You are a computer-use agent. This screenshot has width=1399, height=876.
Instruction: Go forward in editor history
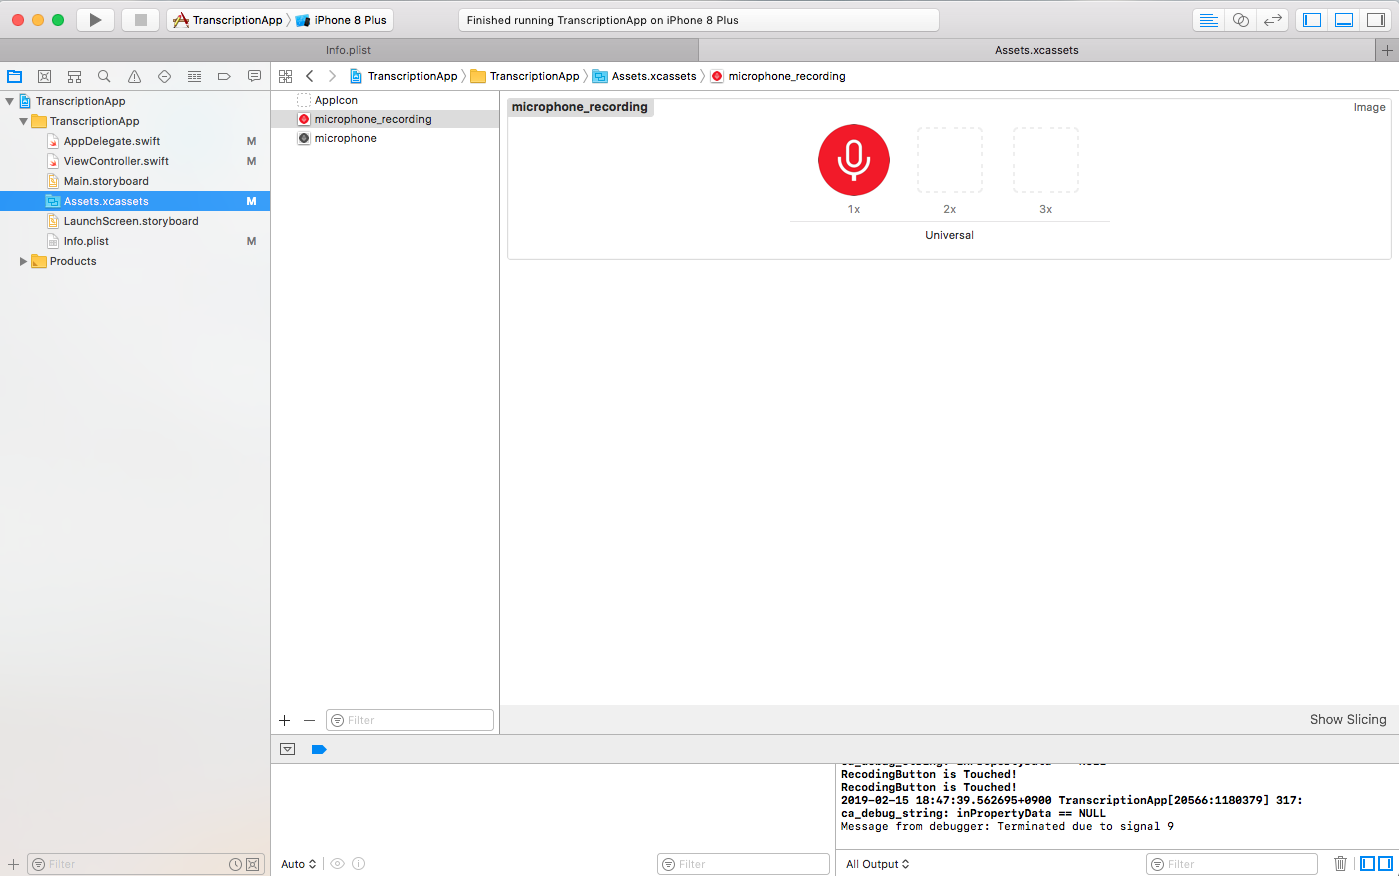[x=333, y=76]
